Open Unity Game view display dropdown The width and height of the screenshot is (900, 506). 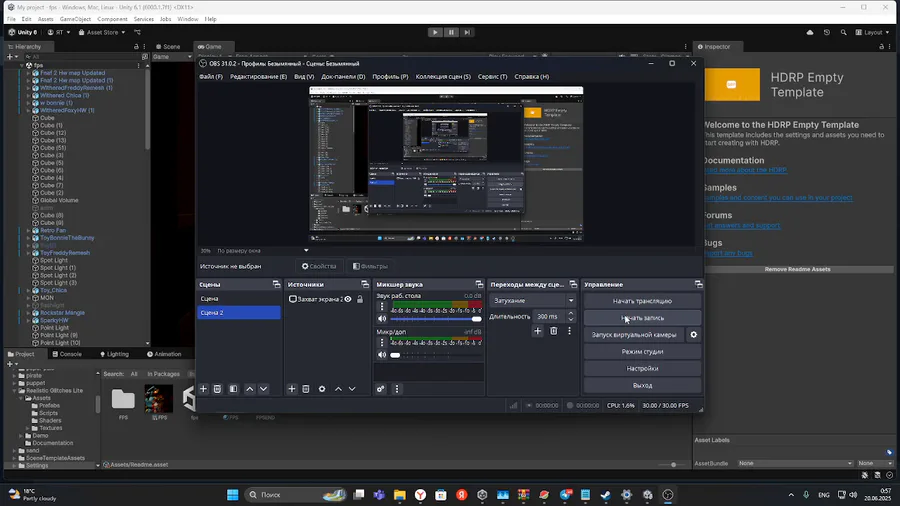click(x=172, y=57)
